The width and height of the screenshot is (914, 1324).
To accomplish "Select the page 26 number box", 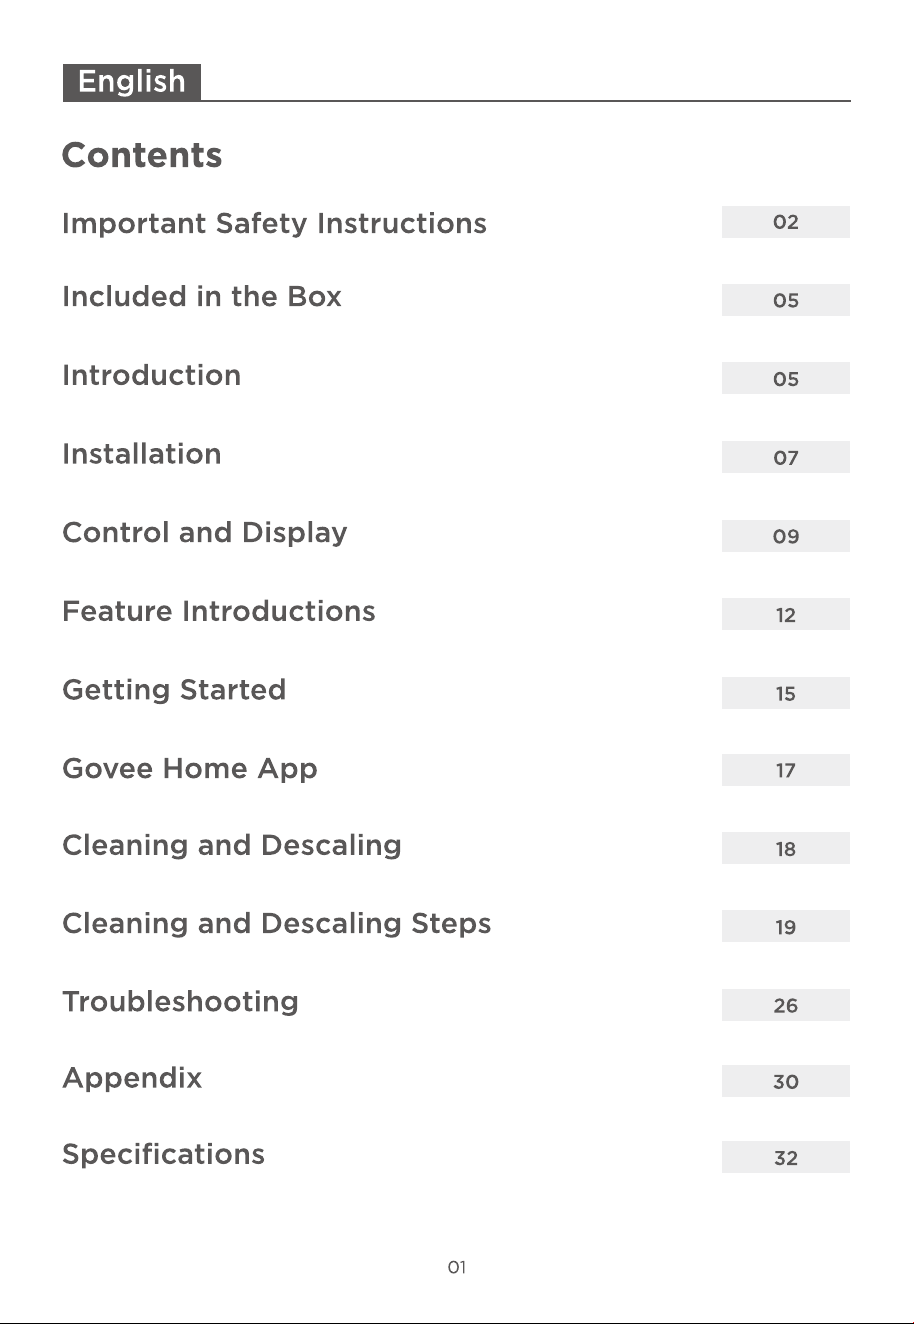I will 786,1005.
